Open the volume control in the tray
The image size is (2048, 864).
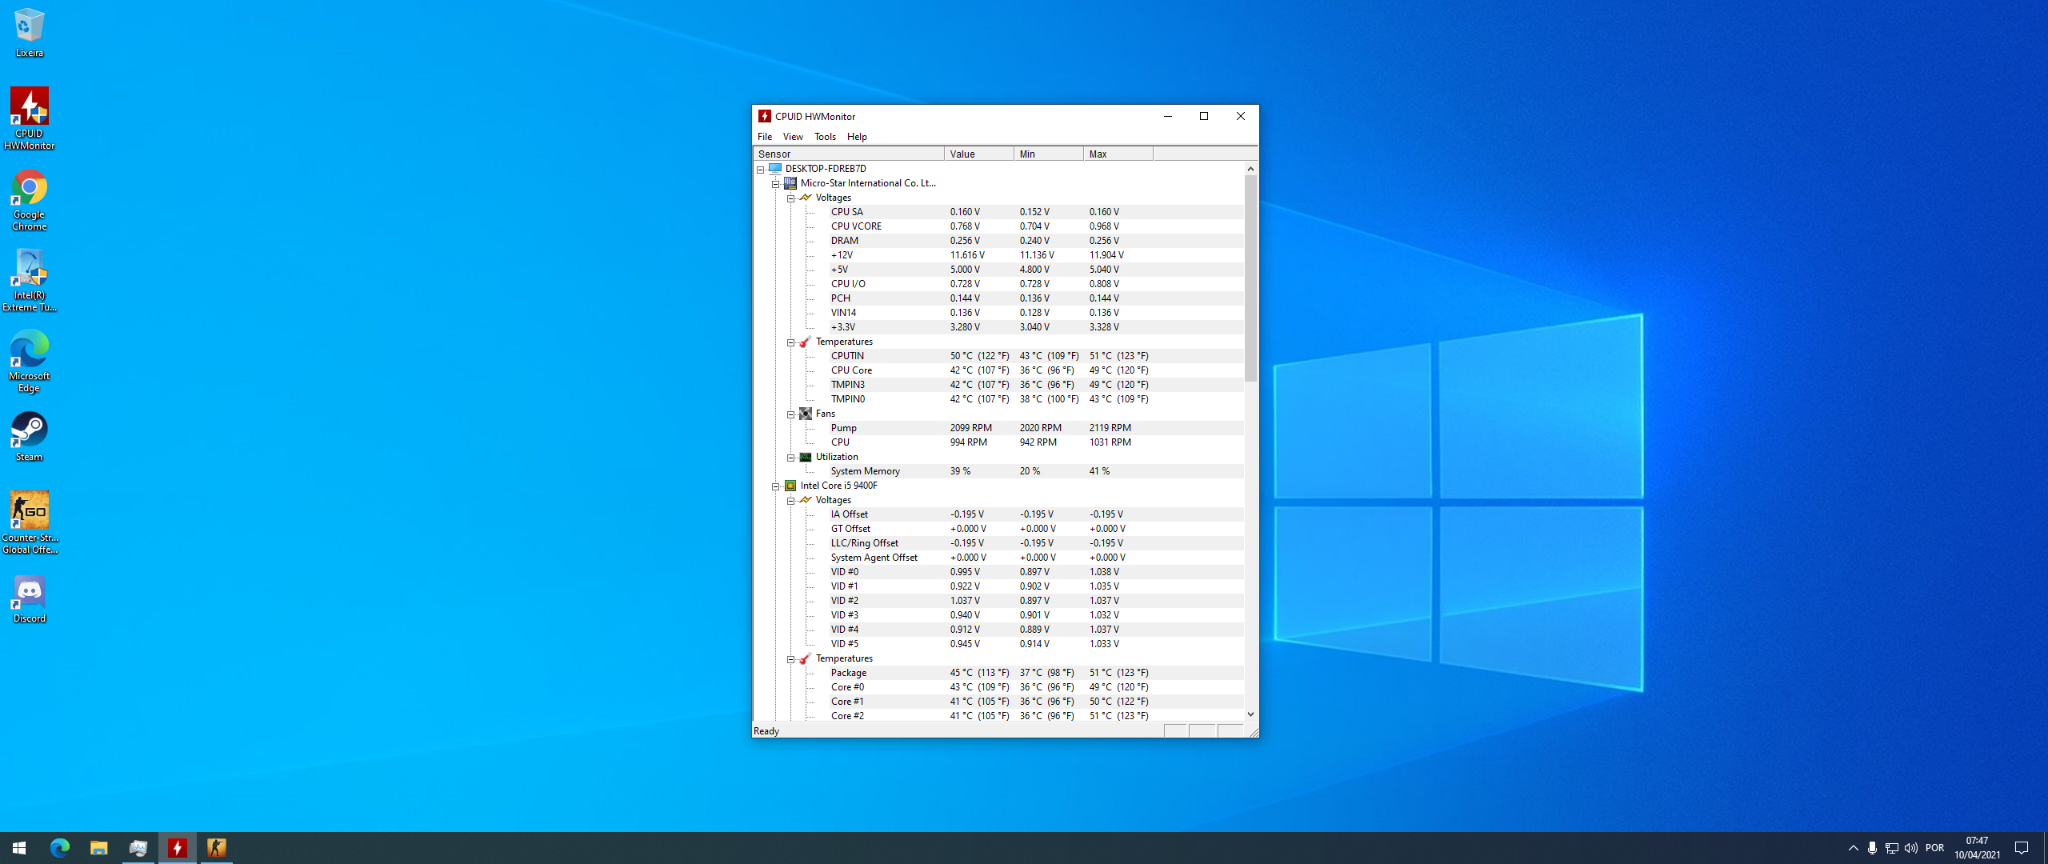1911,848
